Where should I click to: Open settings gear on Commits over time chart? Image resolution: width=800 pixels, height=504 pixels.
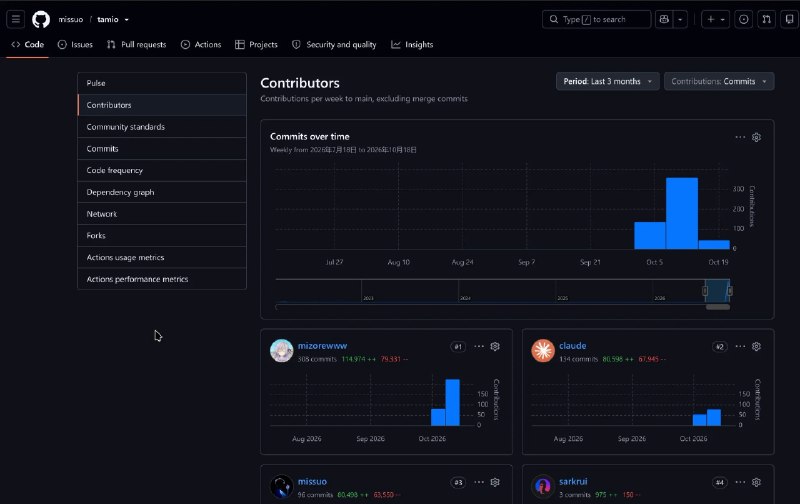point(756,137)
